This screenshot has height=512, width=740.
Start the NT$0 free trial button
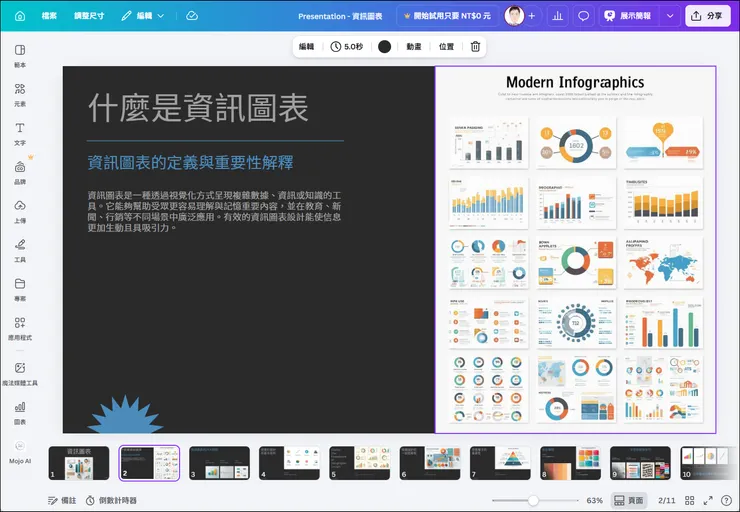tap(447, 16)
